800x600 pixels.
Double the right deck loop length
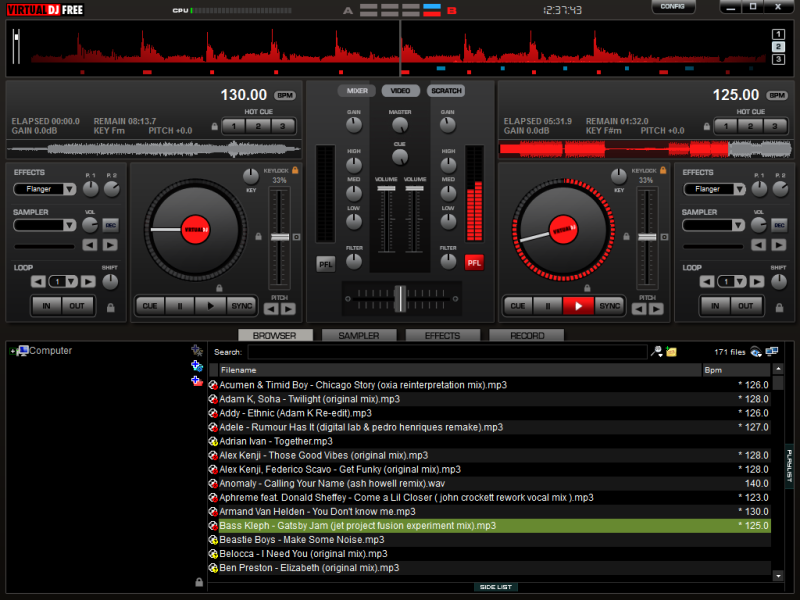(757, 282)
